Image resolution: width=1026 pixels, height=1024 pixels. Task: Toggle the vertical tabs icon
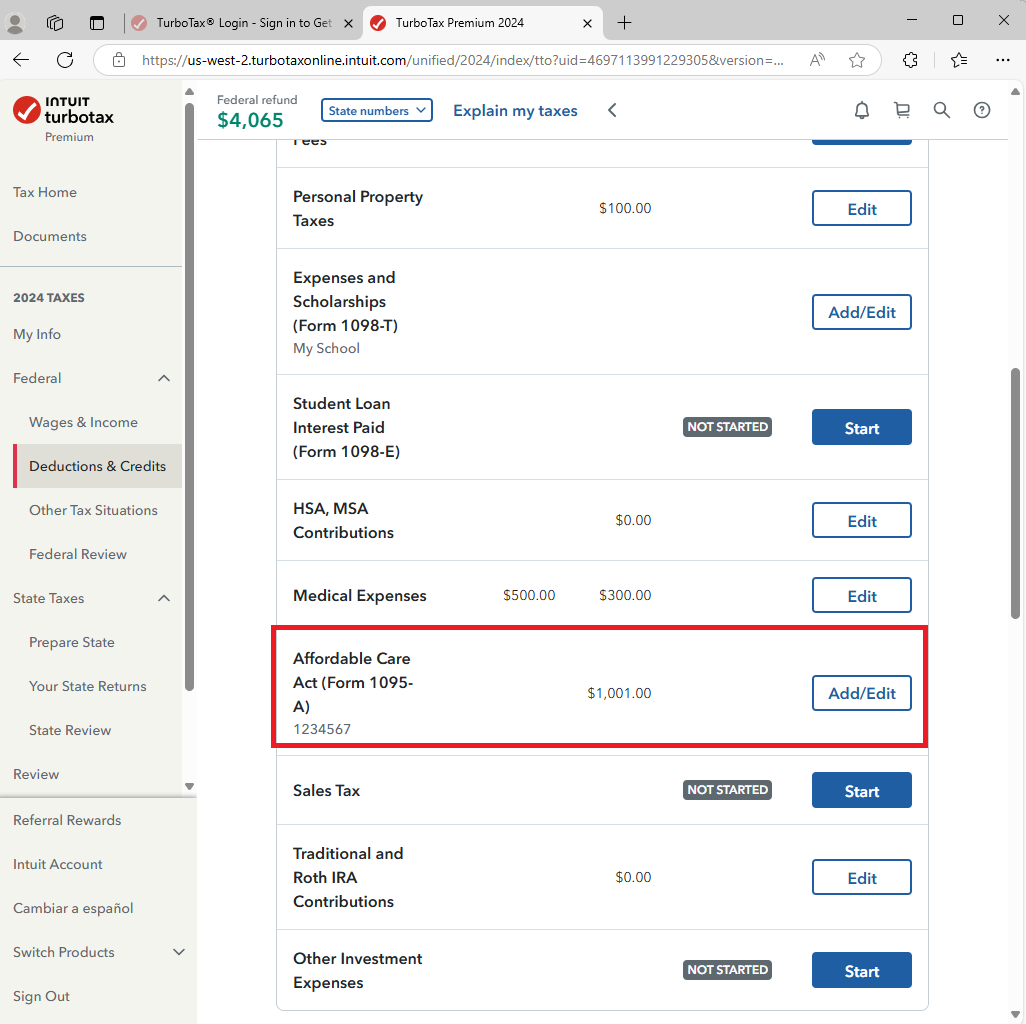(x=97, y=23)
